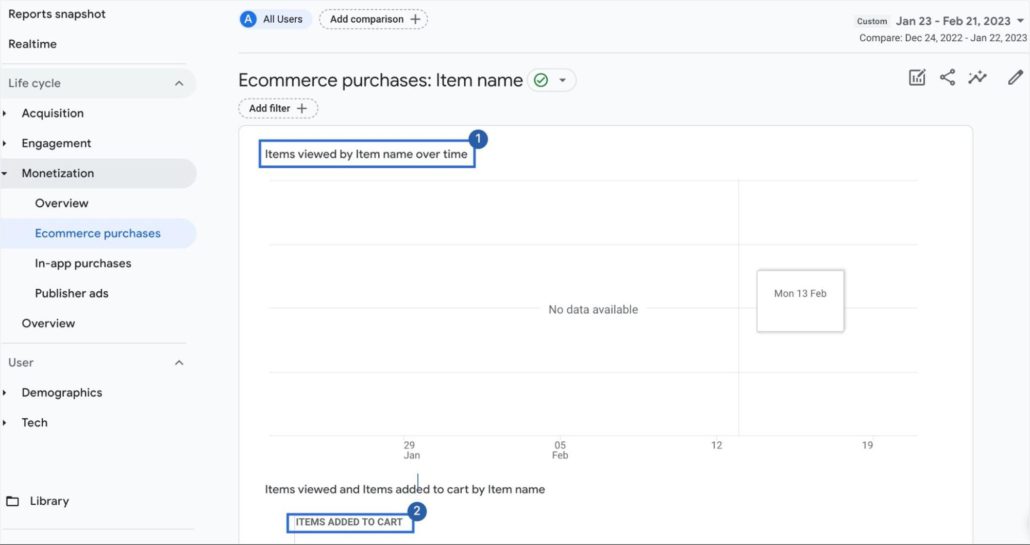Click the No data available message
This screenshot has width=1030, height=545.
point(593,309)
